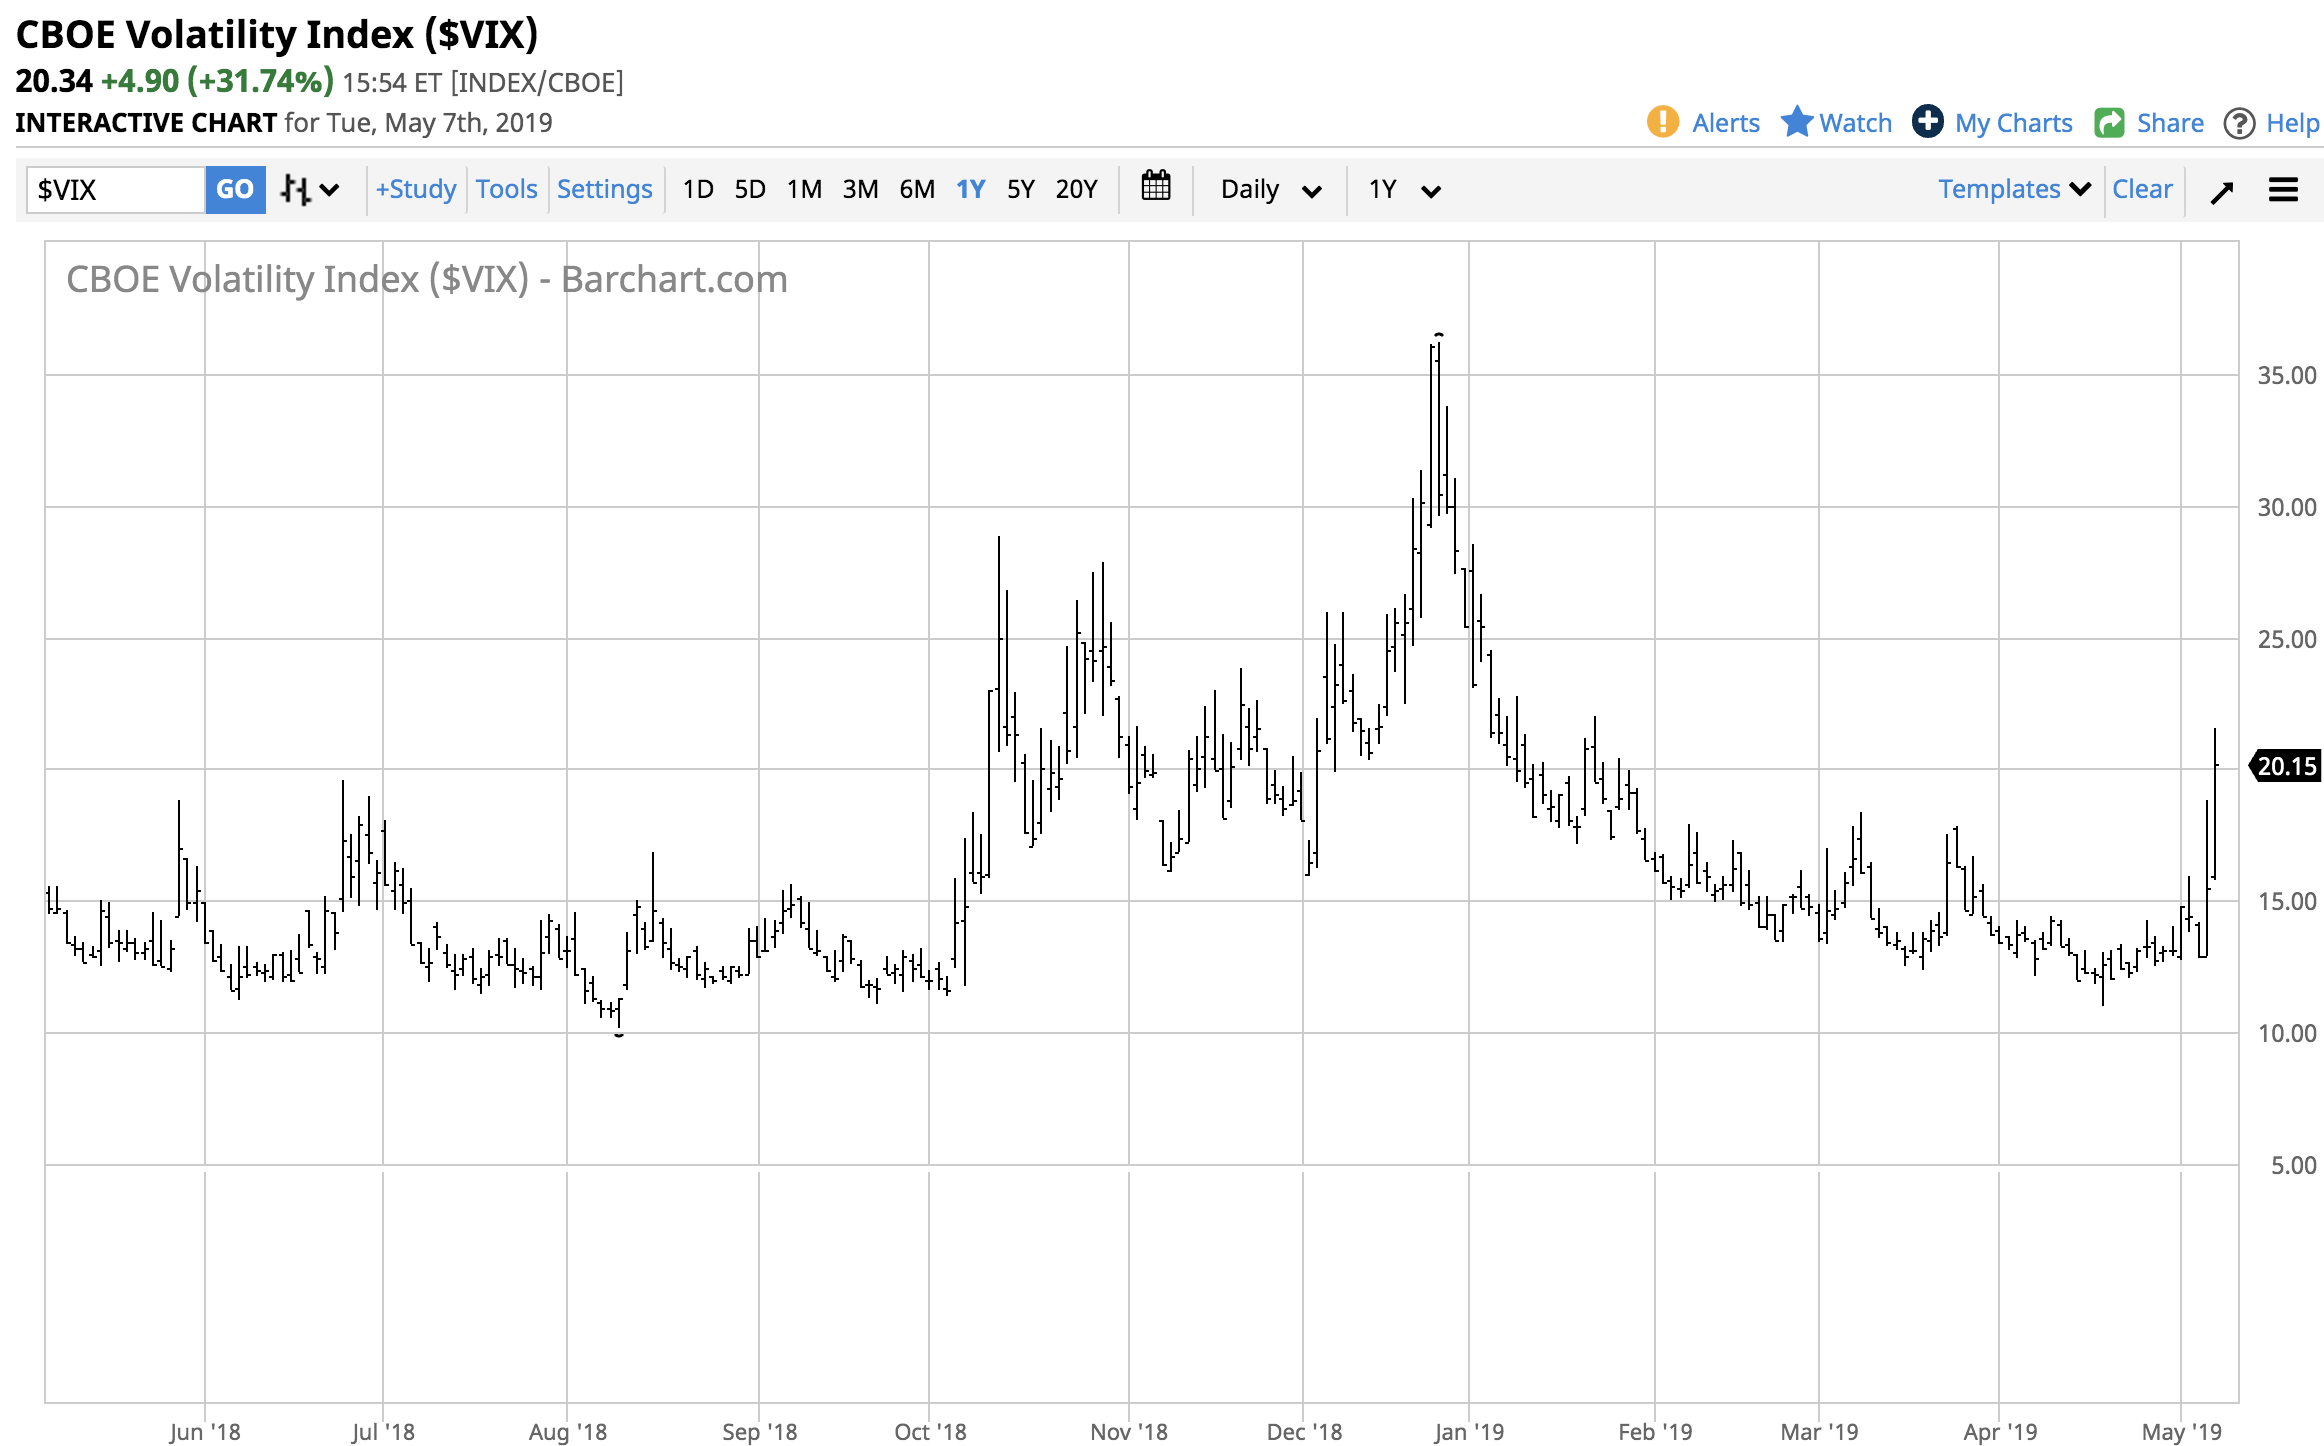Screen dimensions: 2324x1446
Task: Click the chart type bar icon
Action: coord(296,189)
